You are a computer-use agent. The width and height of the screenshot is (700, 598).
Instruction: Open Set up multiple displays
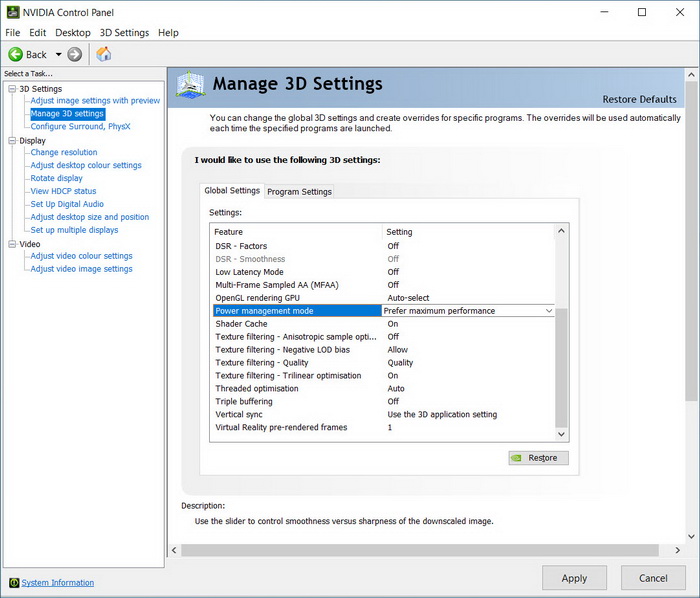pos(74,230)
